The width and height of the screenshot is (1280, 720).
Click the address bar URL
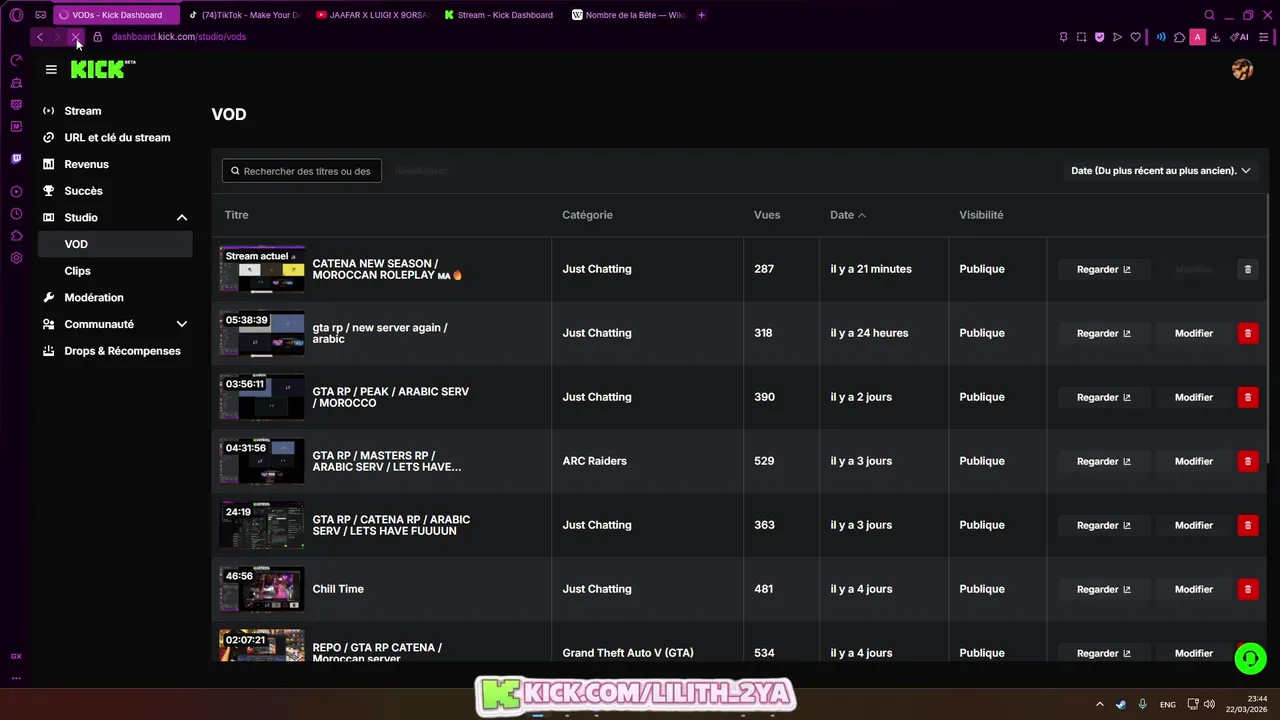[x=179, y=37]
